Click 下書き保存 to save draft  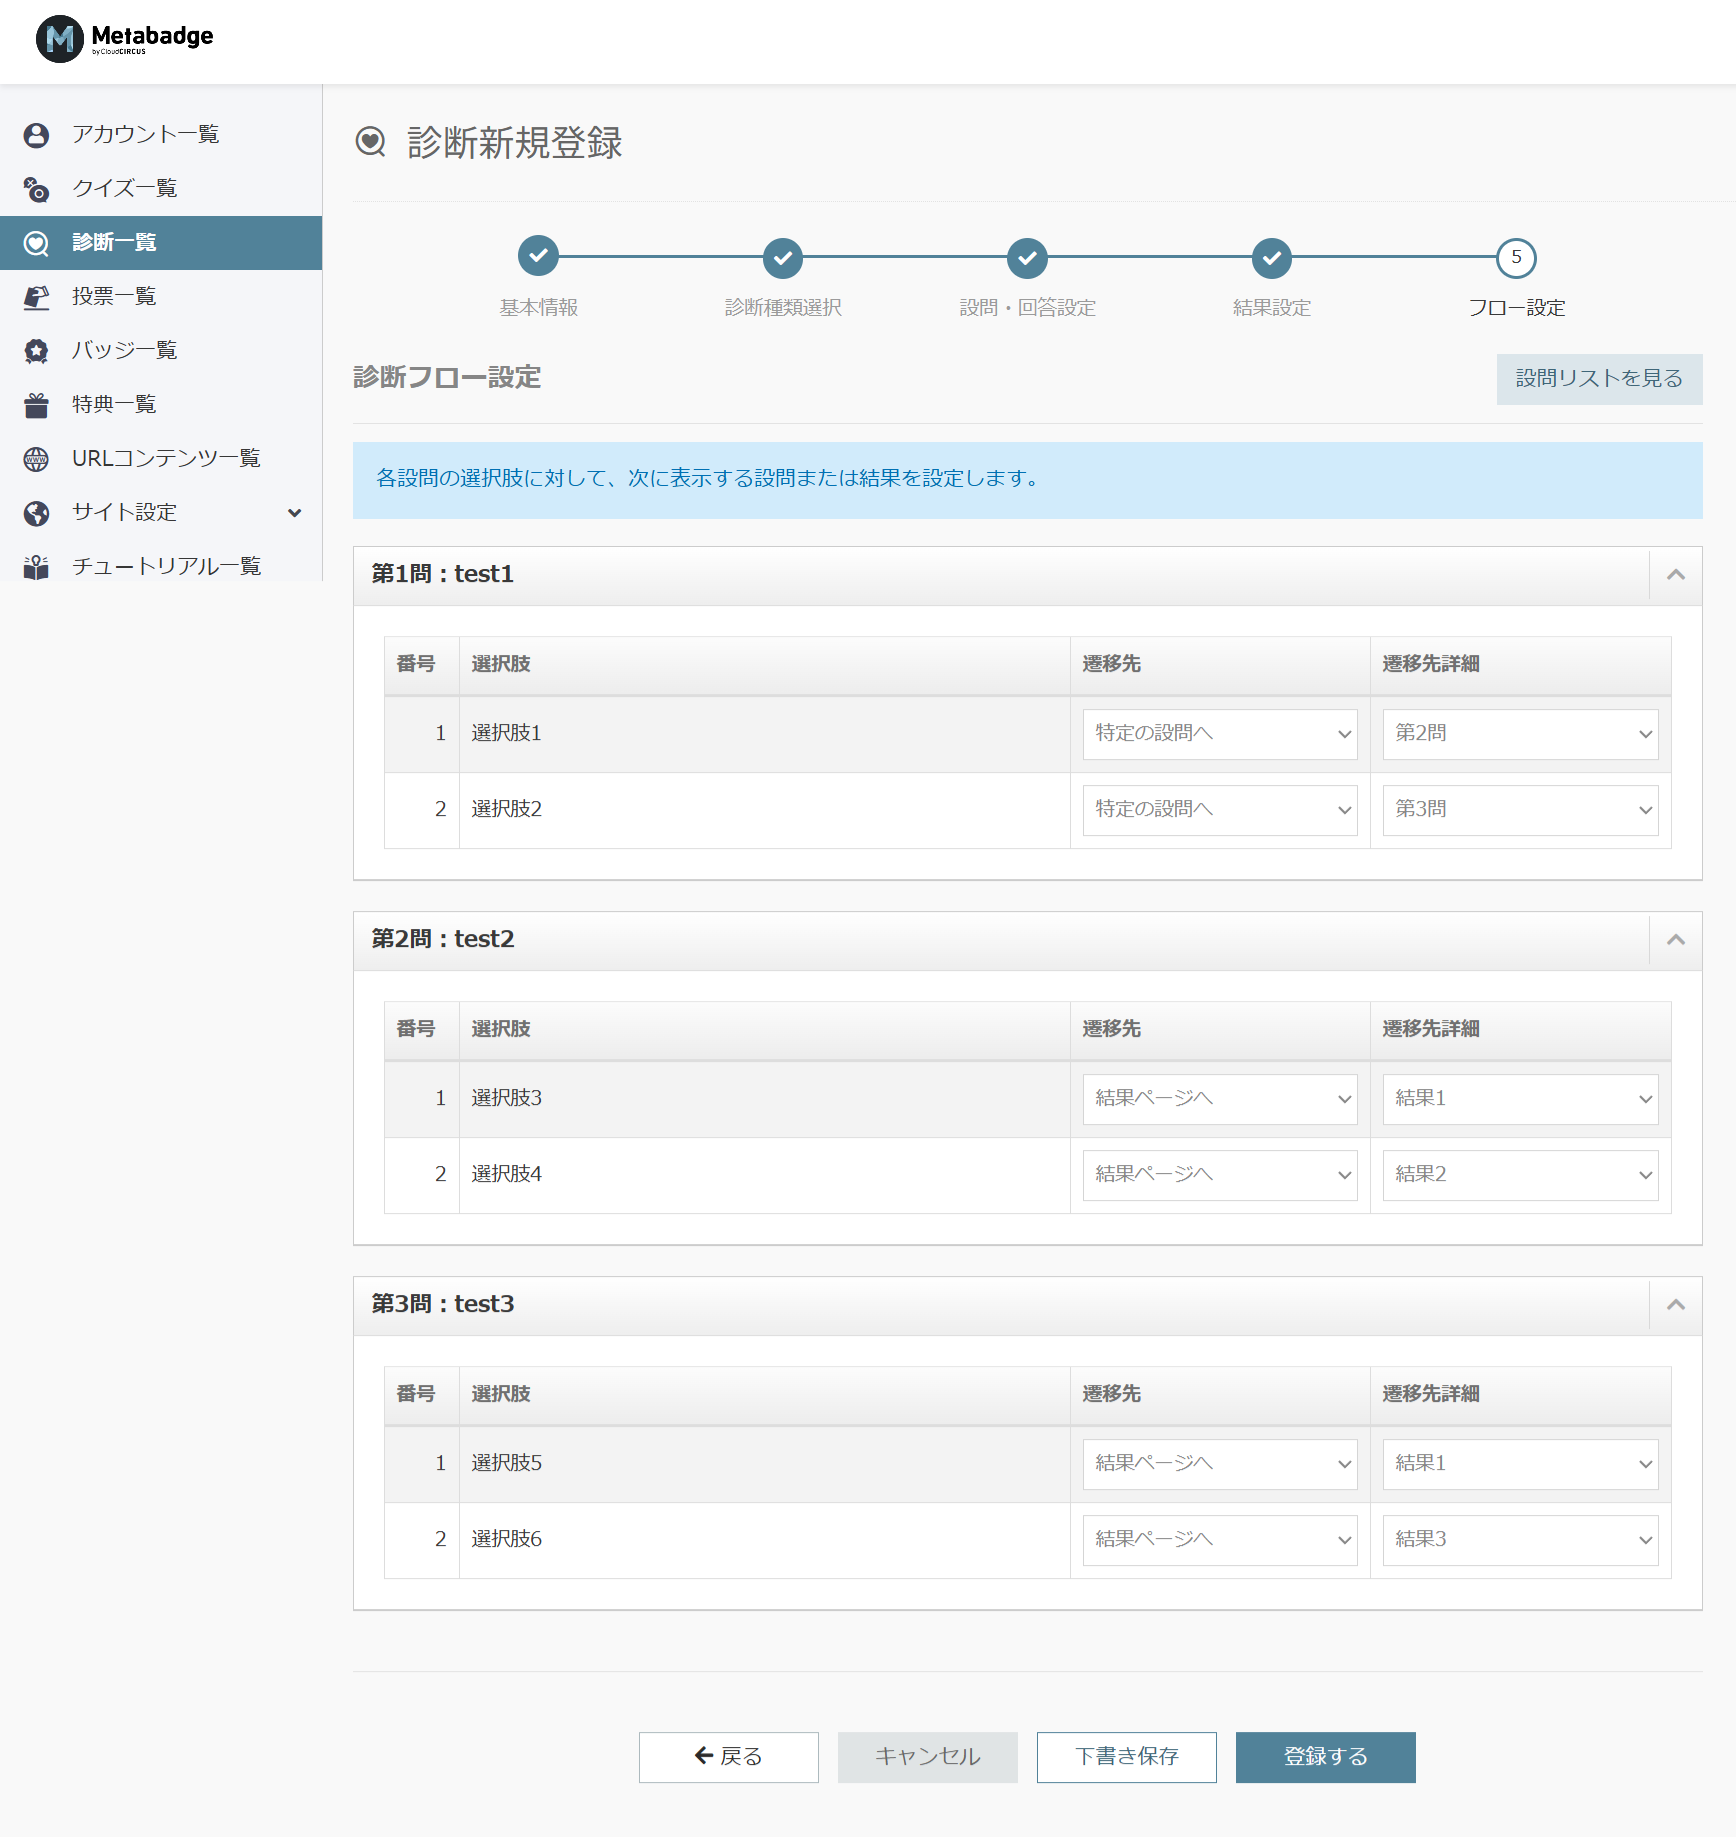click(x=1126, y=1757)
